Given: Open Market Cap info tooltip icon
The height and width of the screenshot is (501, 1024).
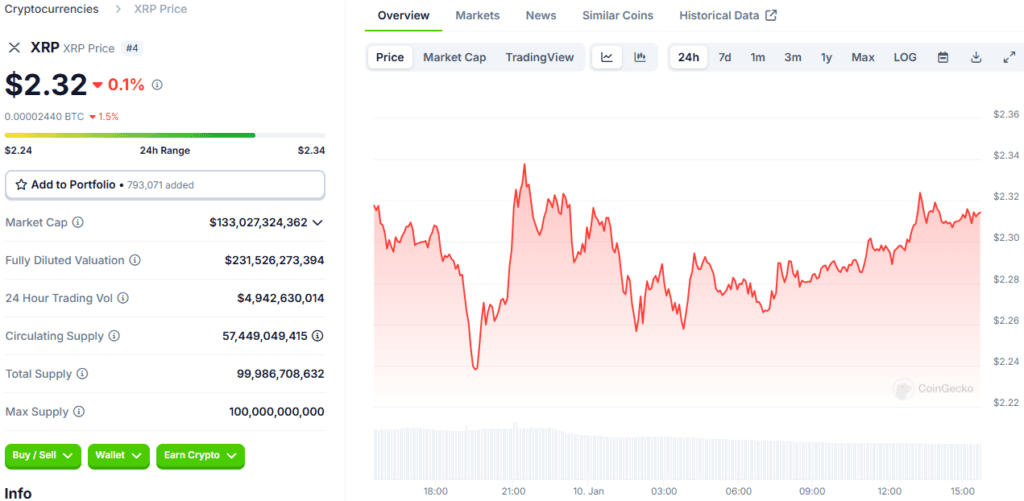Looking at the screenshot, I should click(x=78, y=222).
